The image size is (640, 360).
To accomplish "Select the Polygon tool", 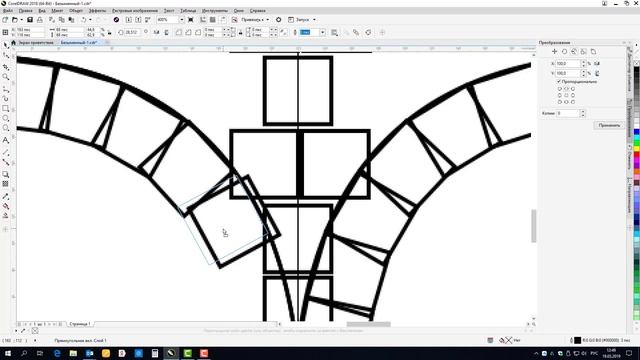I will pyautogui.click(x=6, y=129).
